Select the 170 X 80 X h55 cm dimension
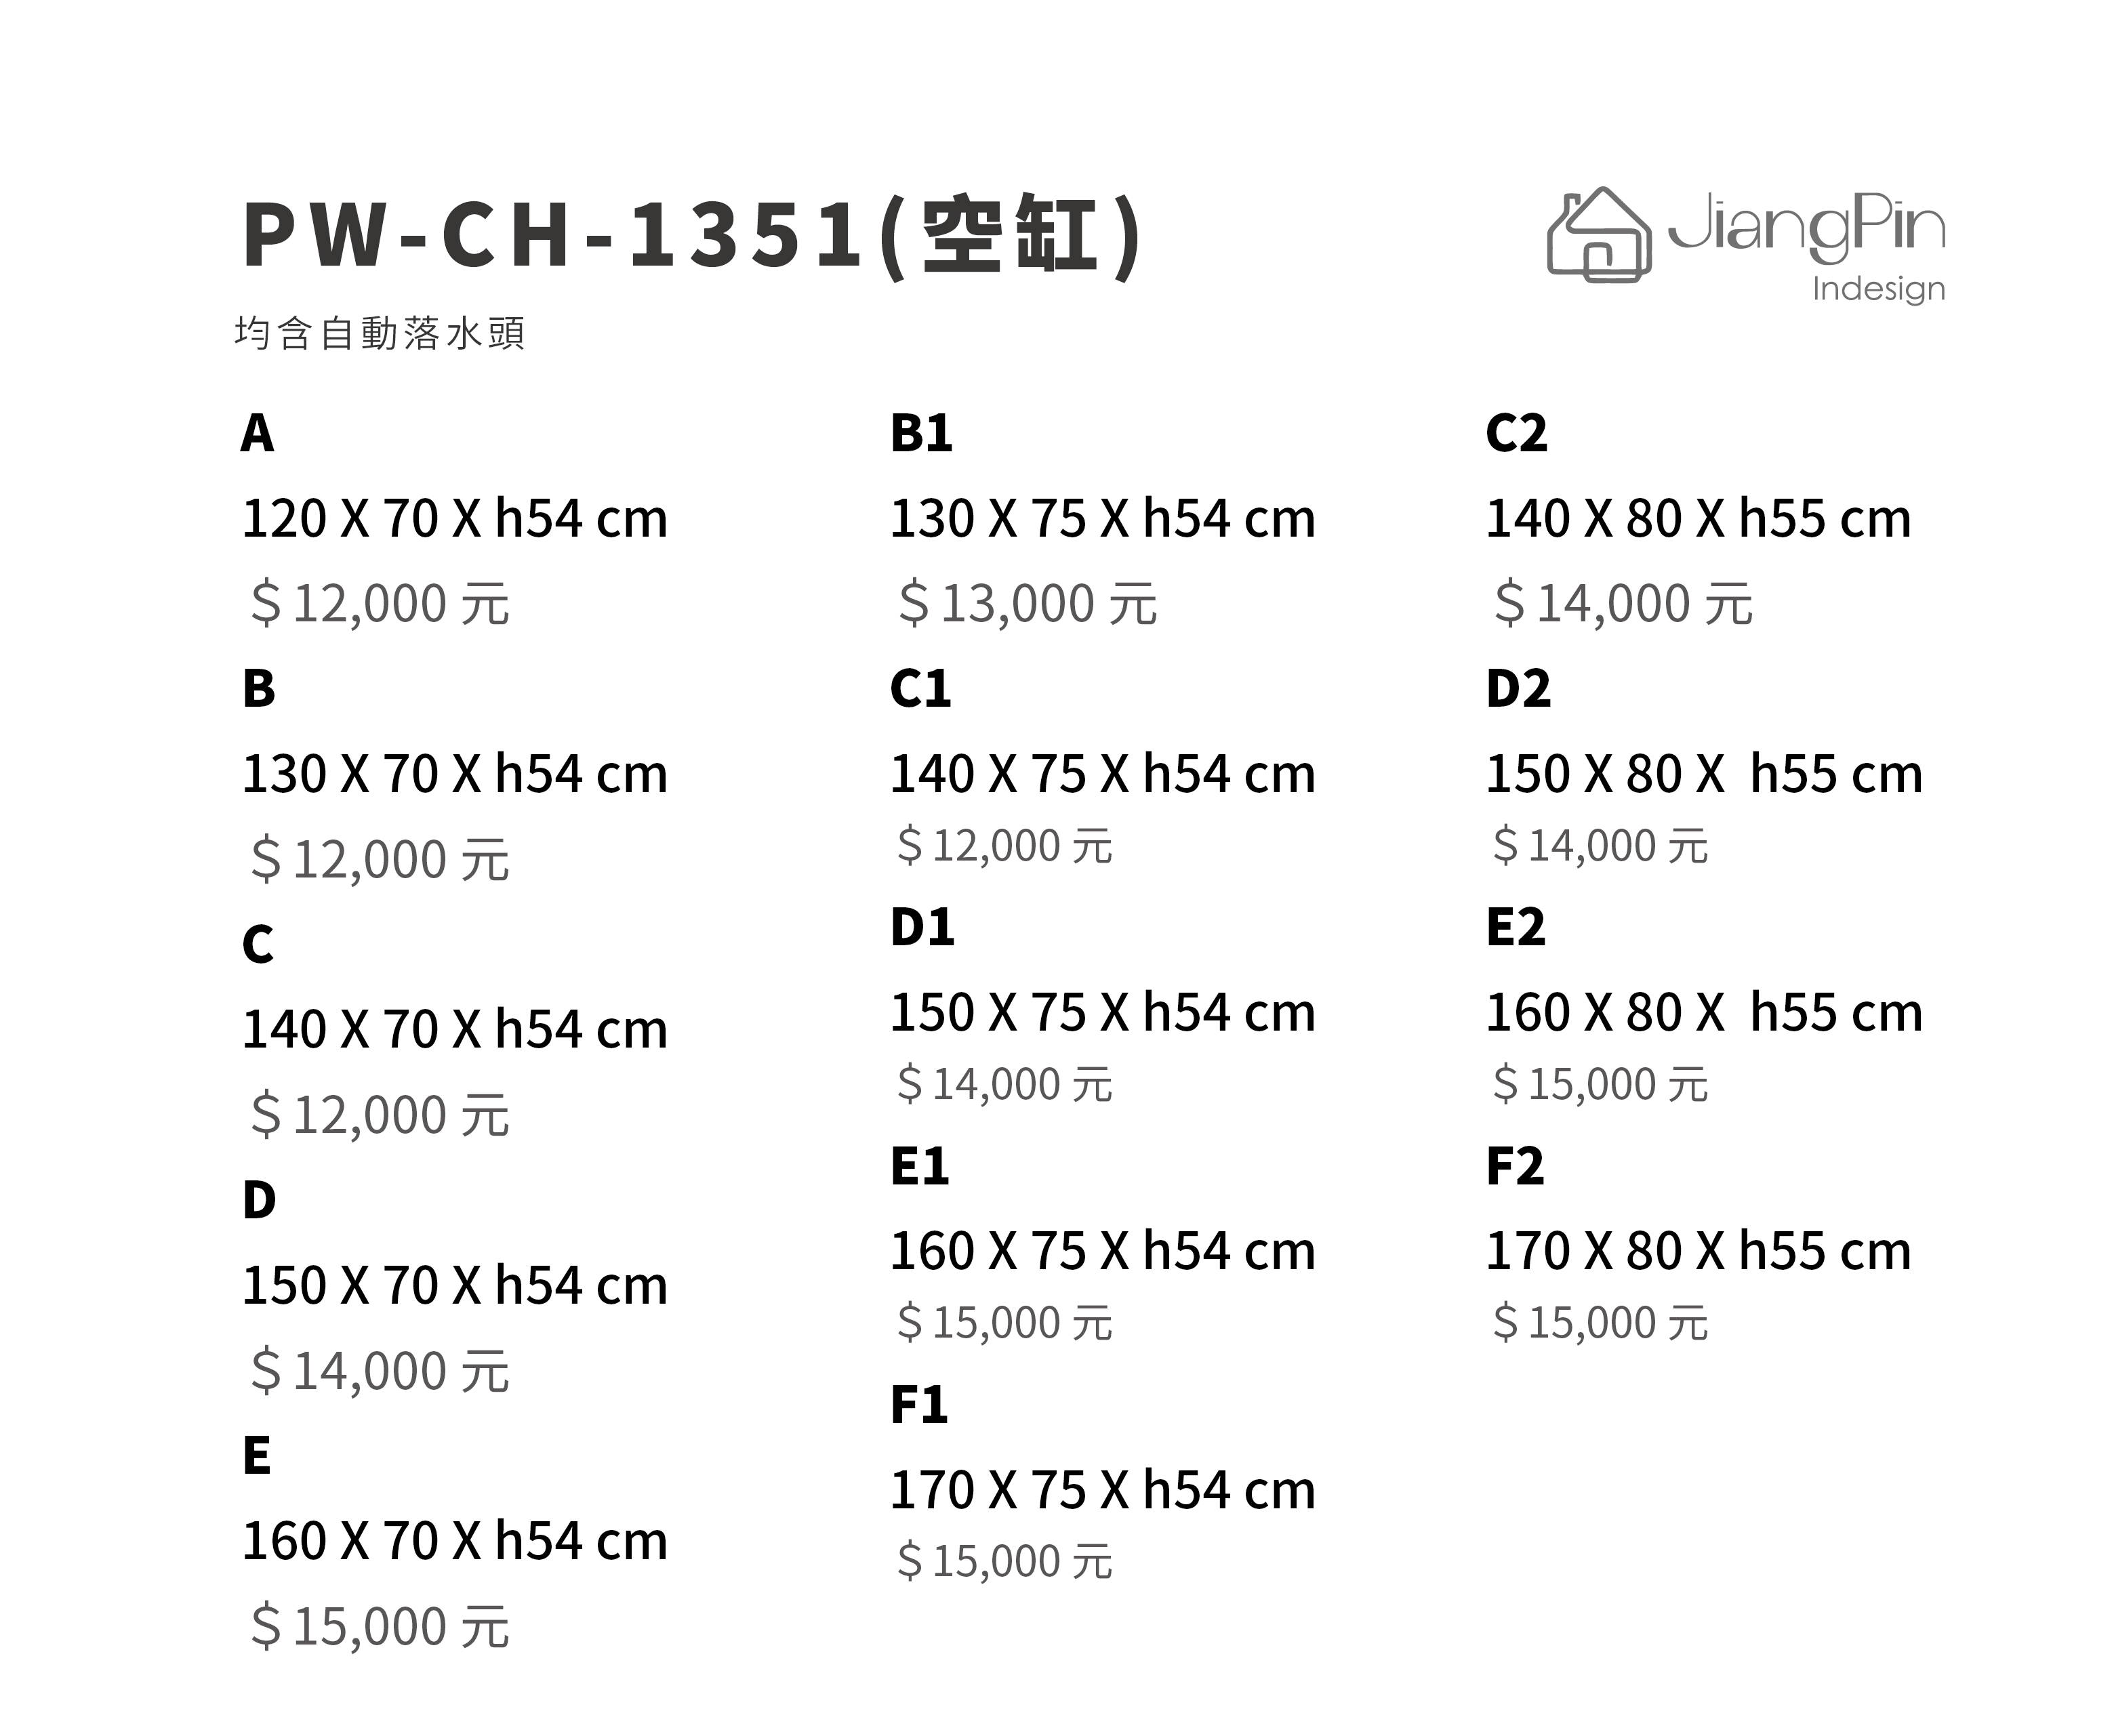The width and height of the screenshot is (2114, 1736). (1698, 1252)
